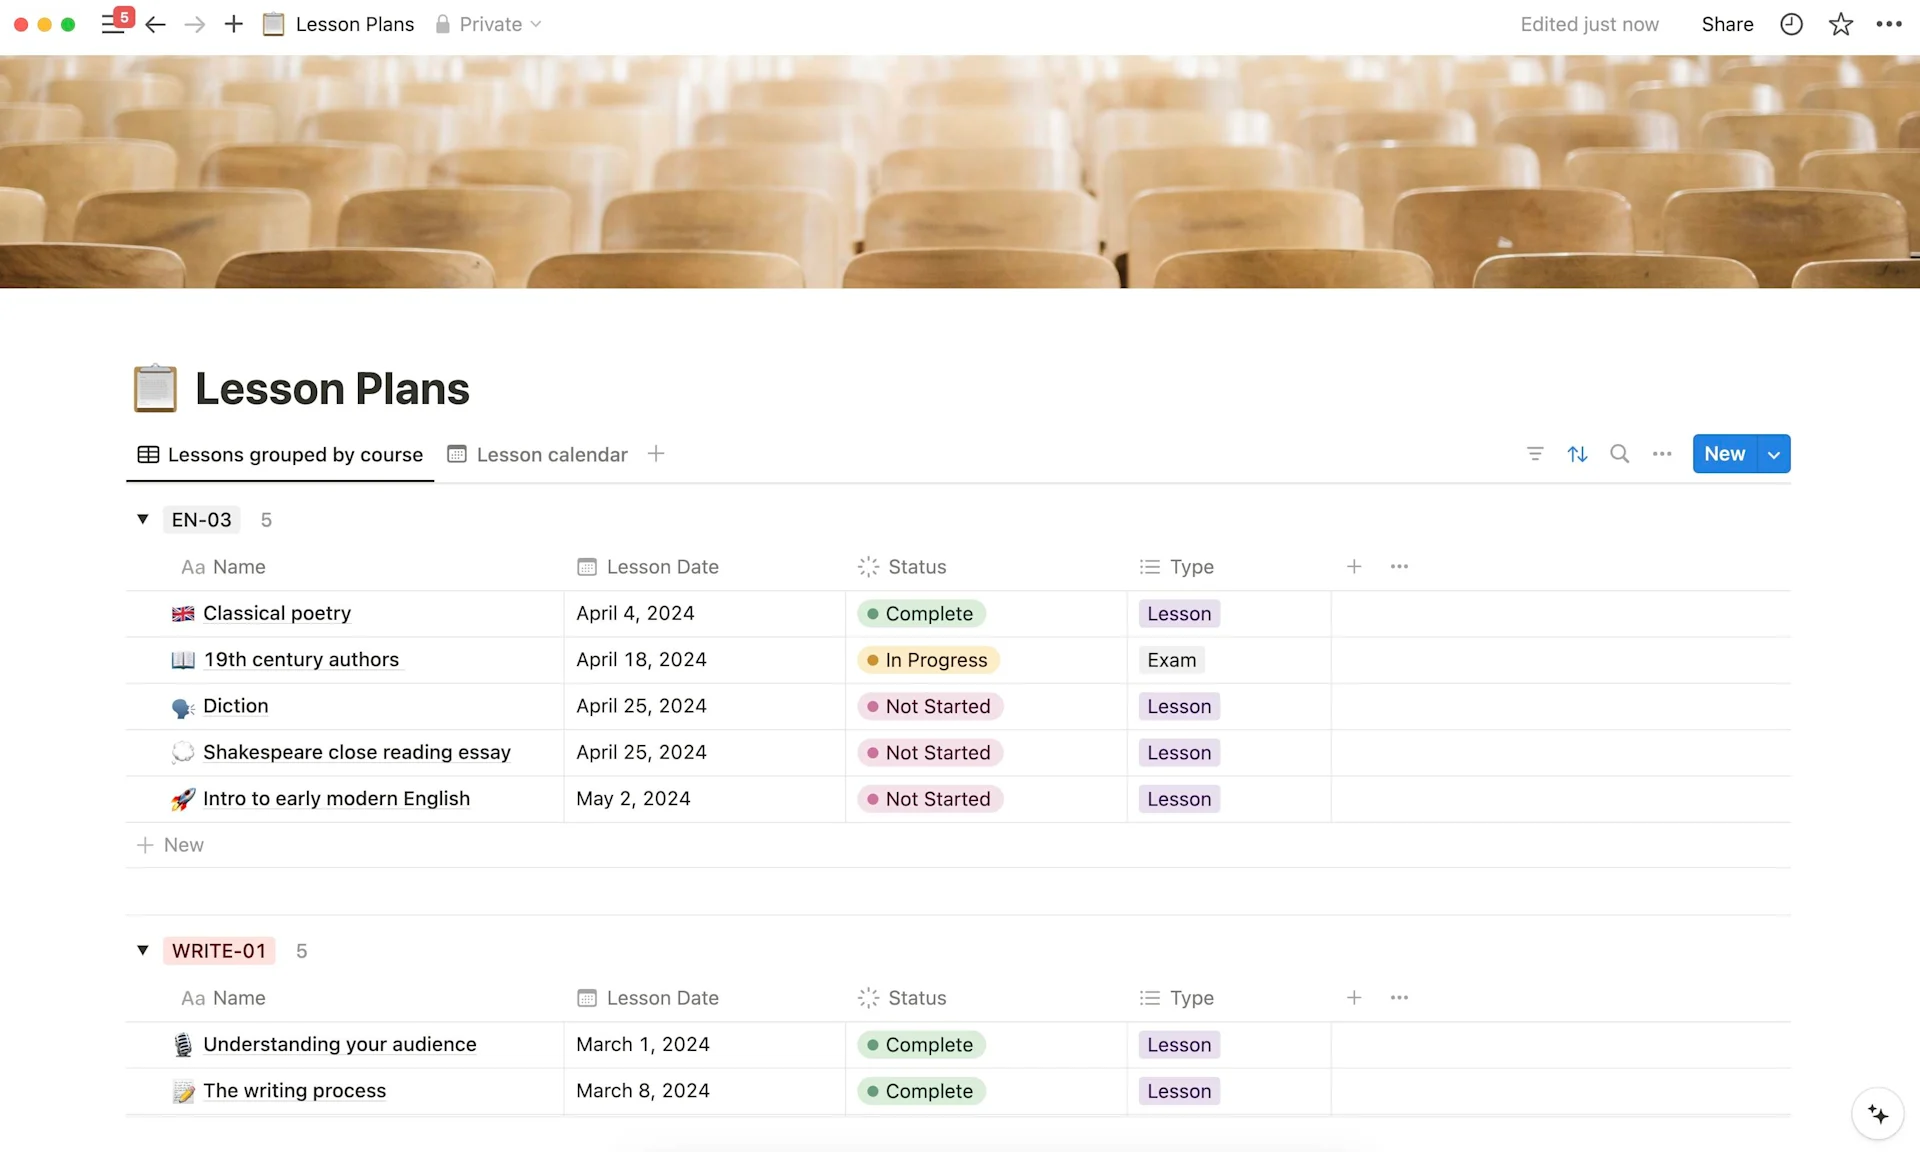The image size is (1920, 1152).
Task: Collapse the EN-03 group
Action: coord(142,519)
